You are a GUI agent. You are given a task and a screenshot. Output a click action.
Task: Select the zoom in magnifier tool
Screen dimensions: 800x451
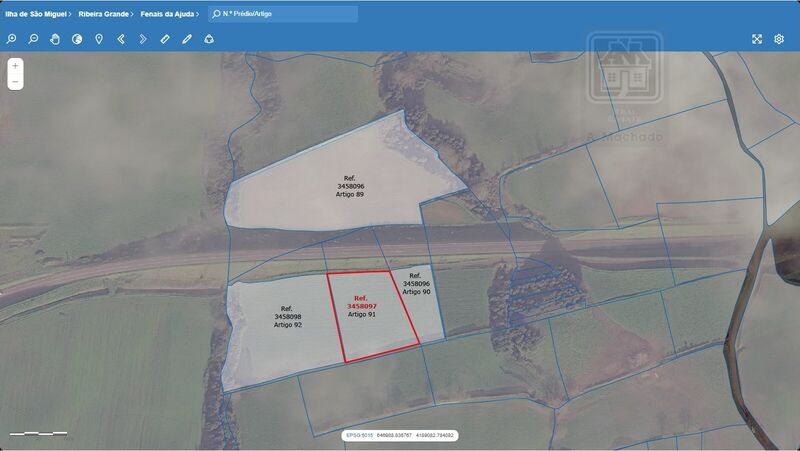pos(11,39)
